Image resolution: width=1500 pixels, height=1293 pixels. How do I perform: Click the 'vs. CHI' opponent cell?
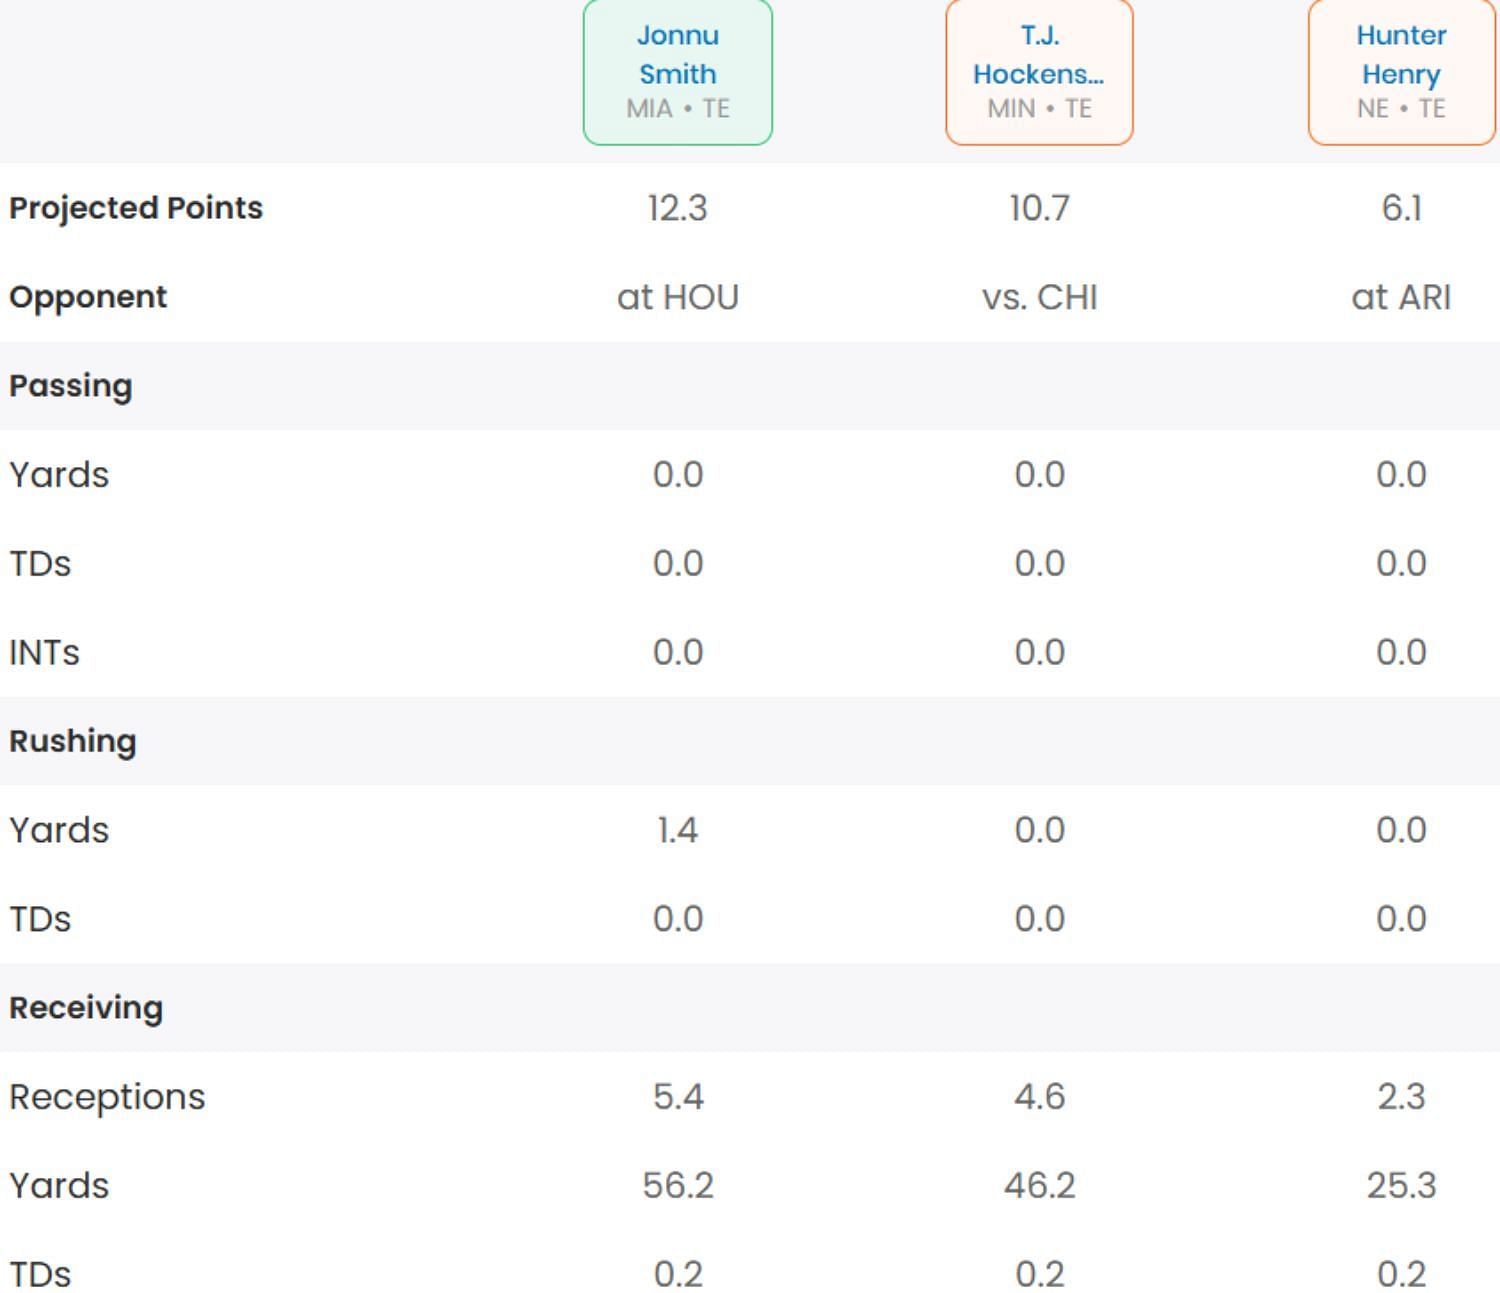tap(1039, 297)
